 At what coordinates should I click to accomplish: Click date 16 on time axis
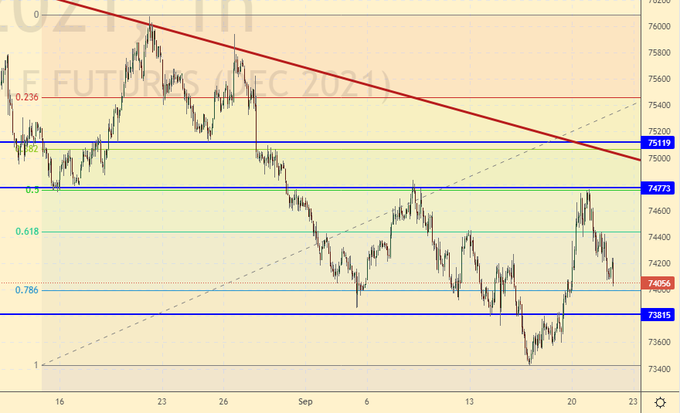click(60, 401)
